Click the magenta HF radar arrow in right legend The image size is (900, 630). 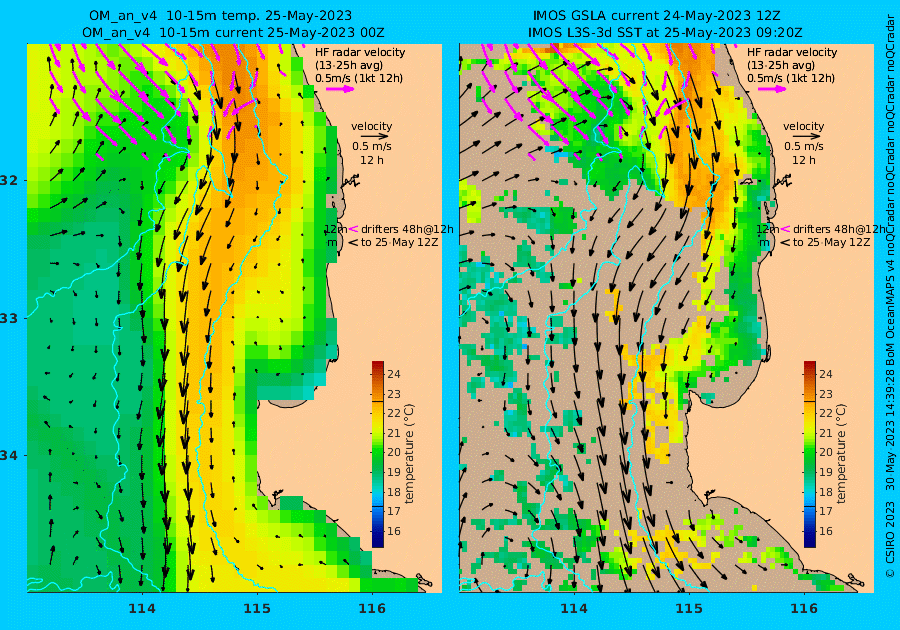coord(772,89)
